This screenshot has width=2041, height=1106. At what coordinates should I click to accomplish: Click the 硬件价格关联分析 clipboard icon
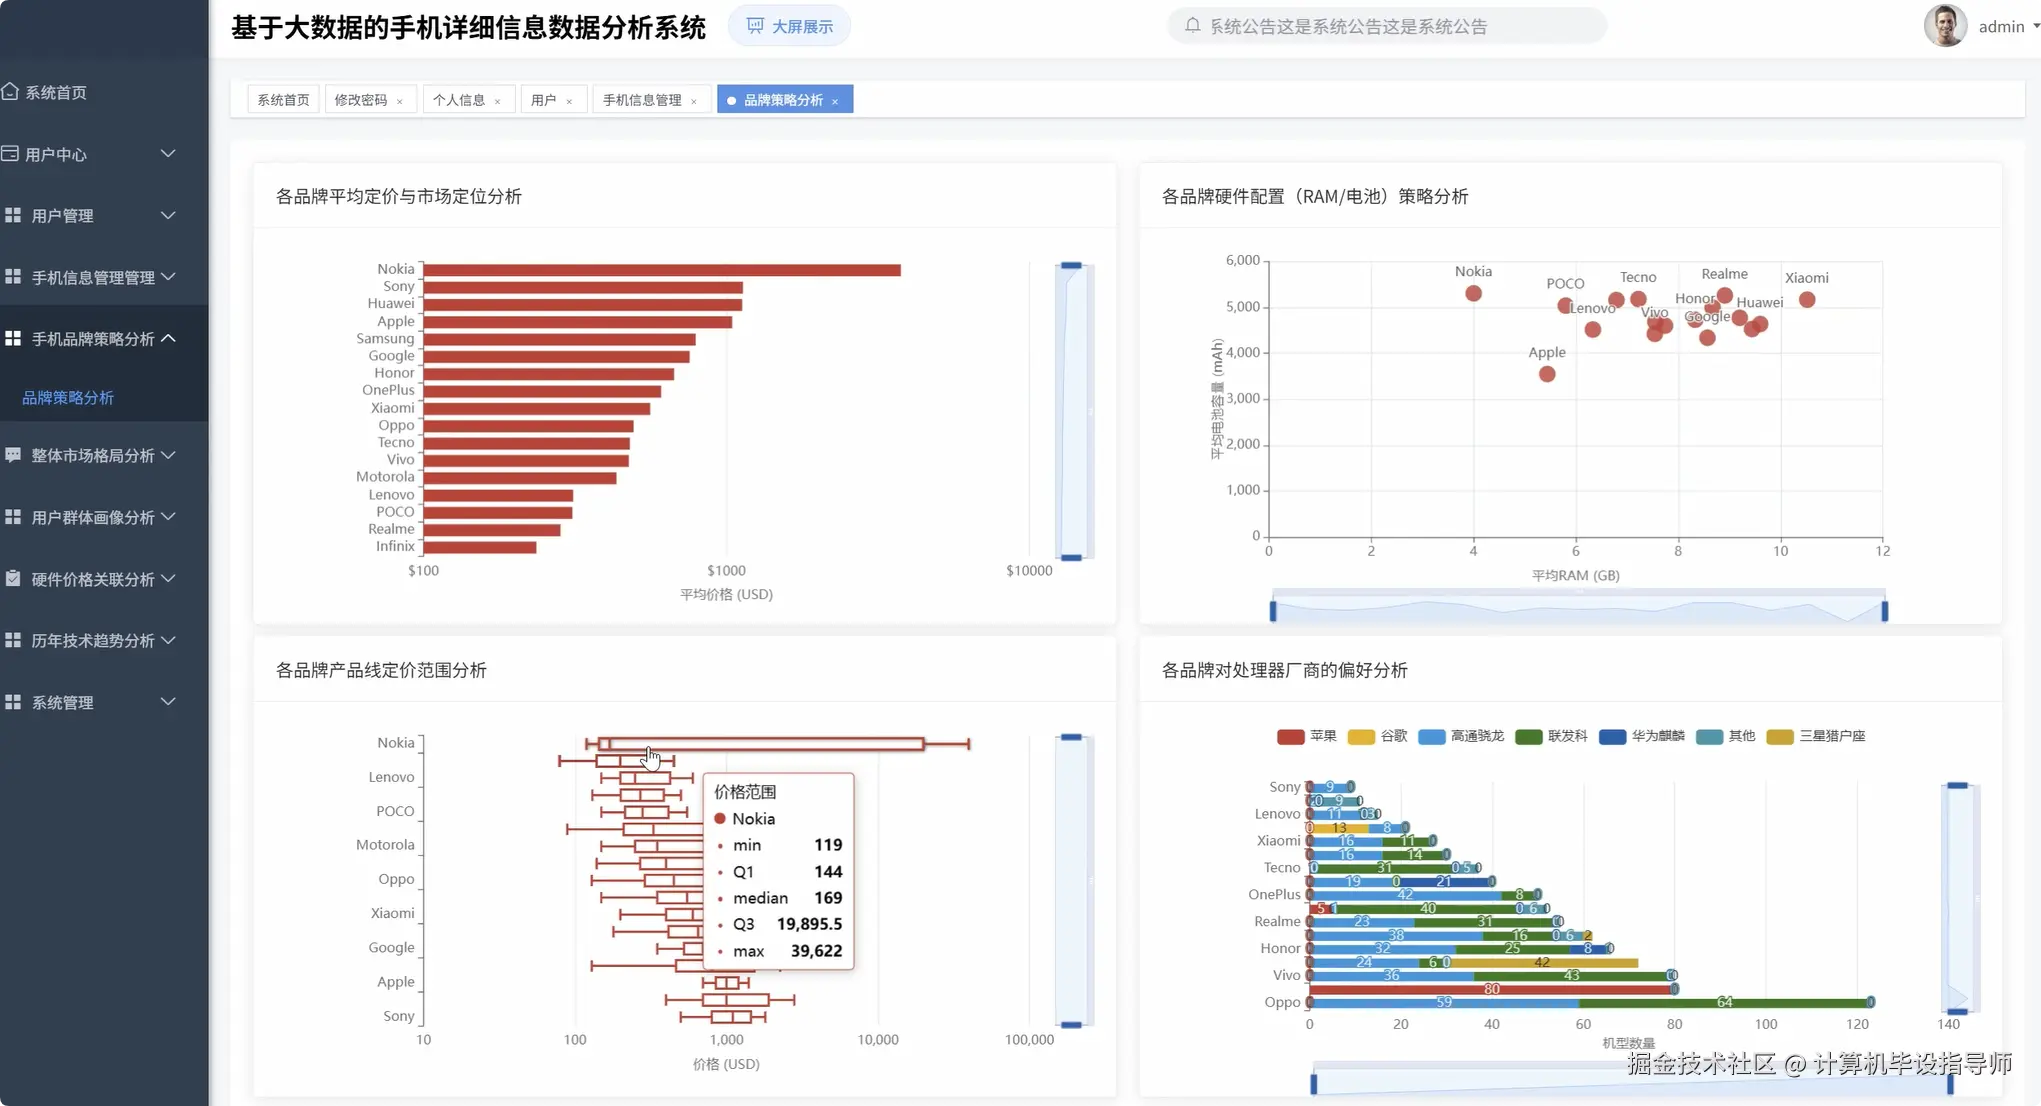point(13,579)
